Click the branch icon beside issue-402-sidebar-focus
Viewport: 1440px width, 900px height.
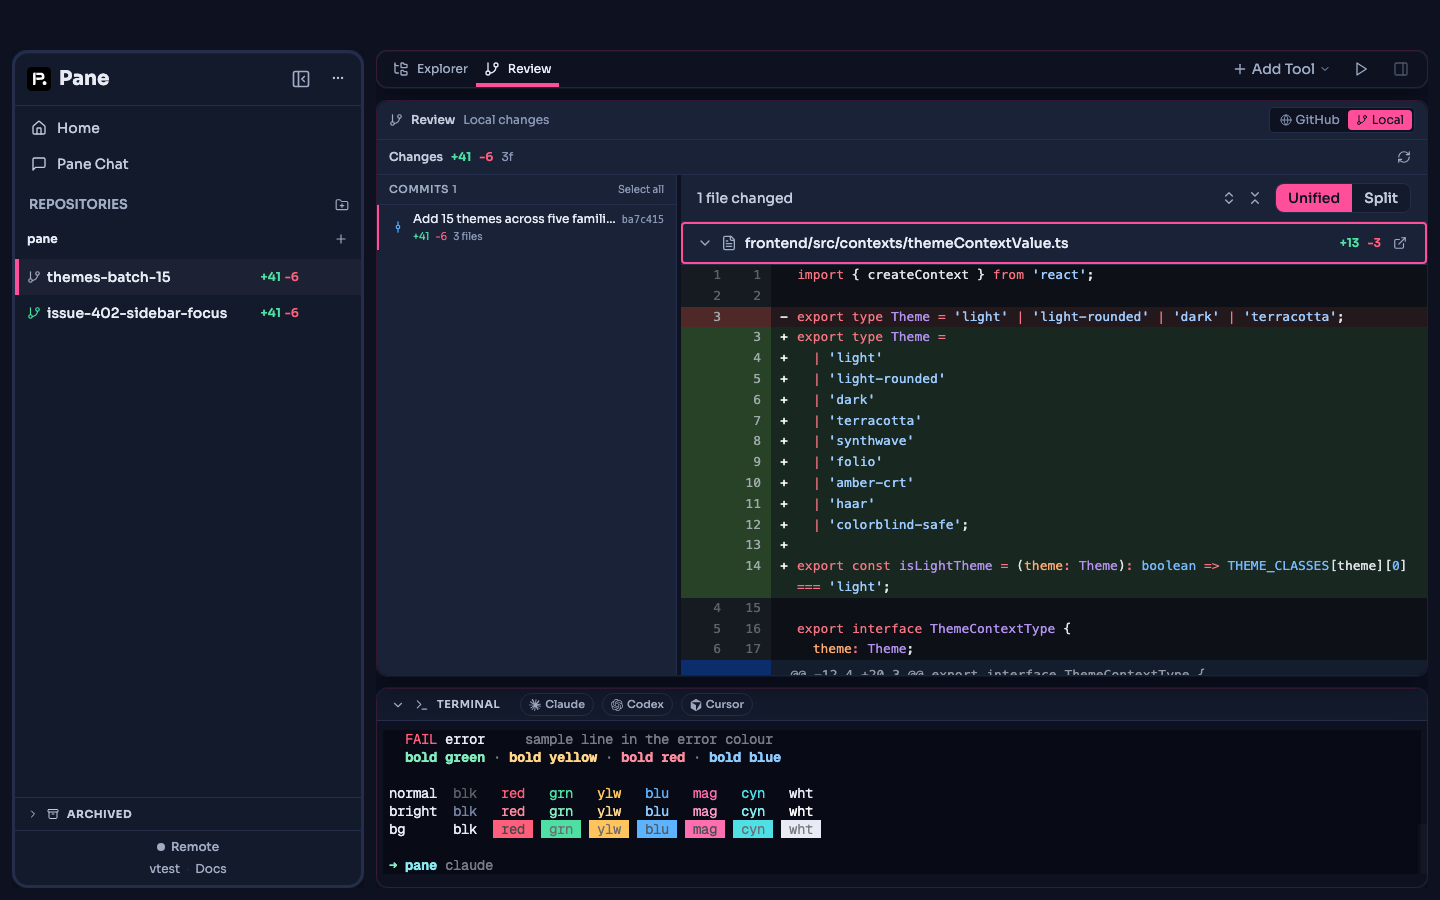point(34,313)
